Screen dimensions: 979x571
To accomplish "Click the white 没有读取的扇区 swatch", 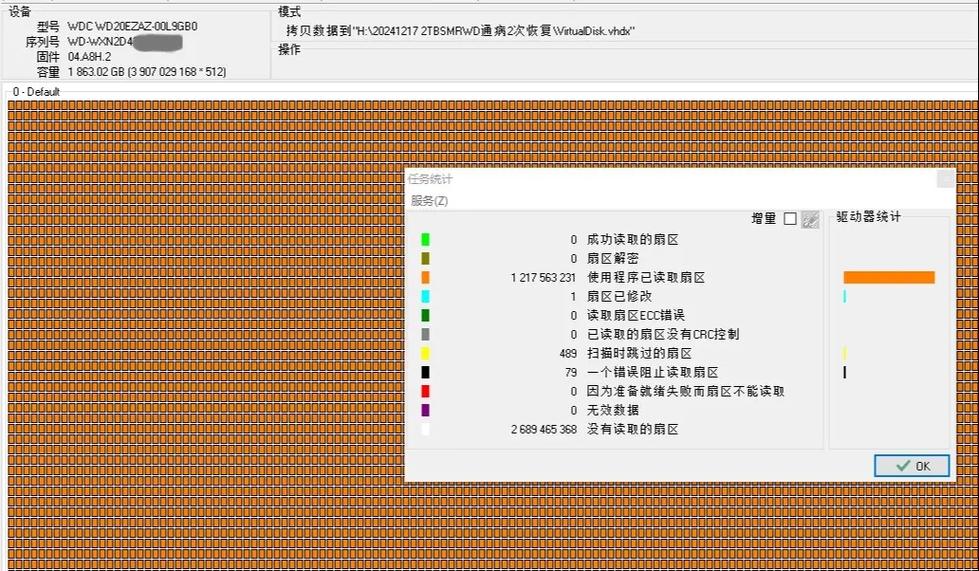I will point(425,429).
